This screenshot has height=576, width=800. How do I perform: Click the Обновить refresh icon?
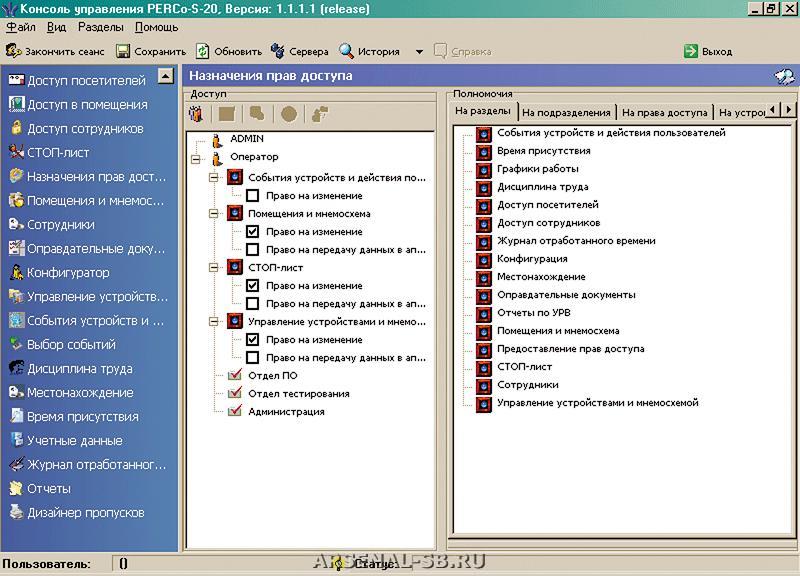pyautogui.click(x=203, y=51)
